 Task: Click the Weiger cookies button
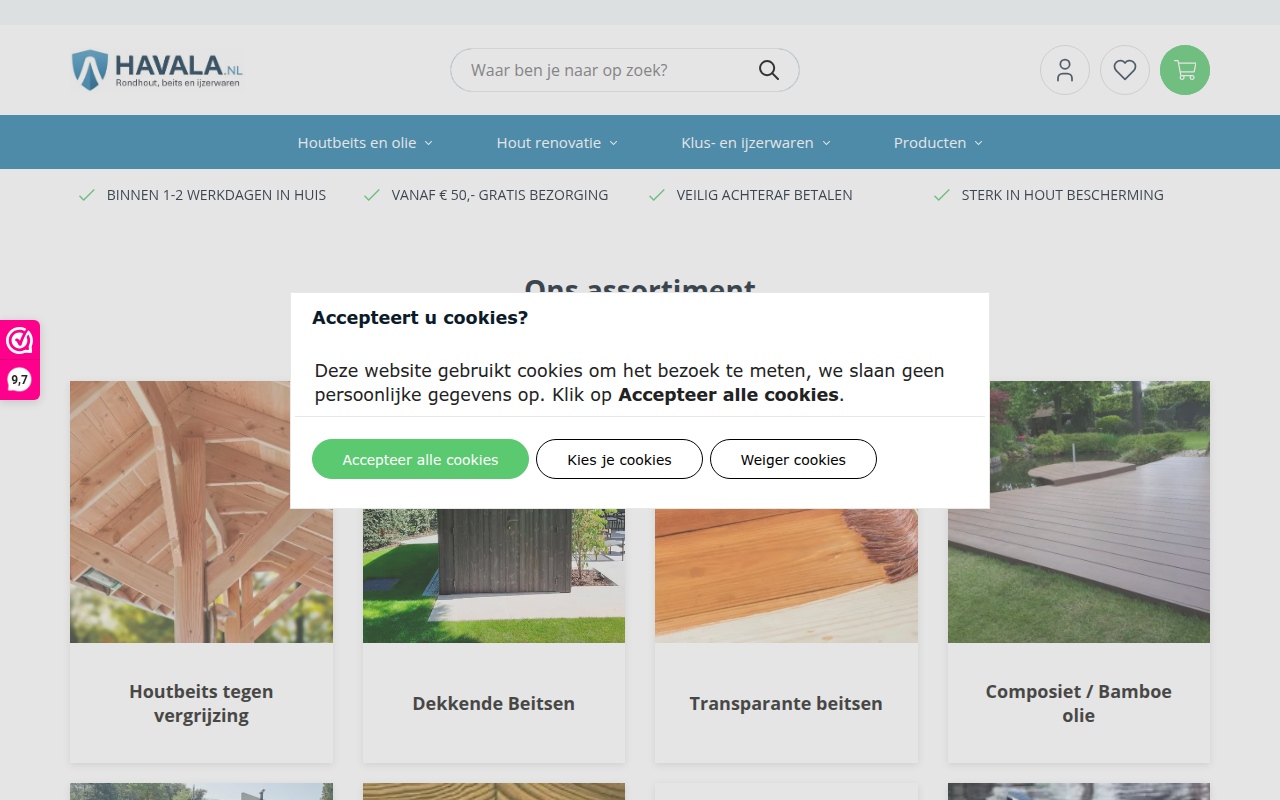(x=793, y=459)
